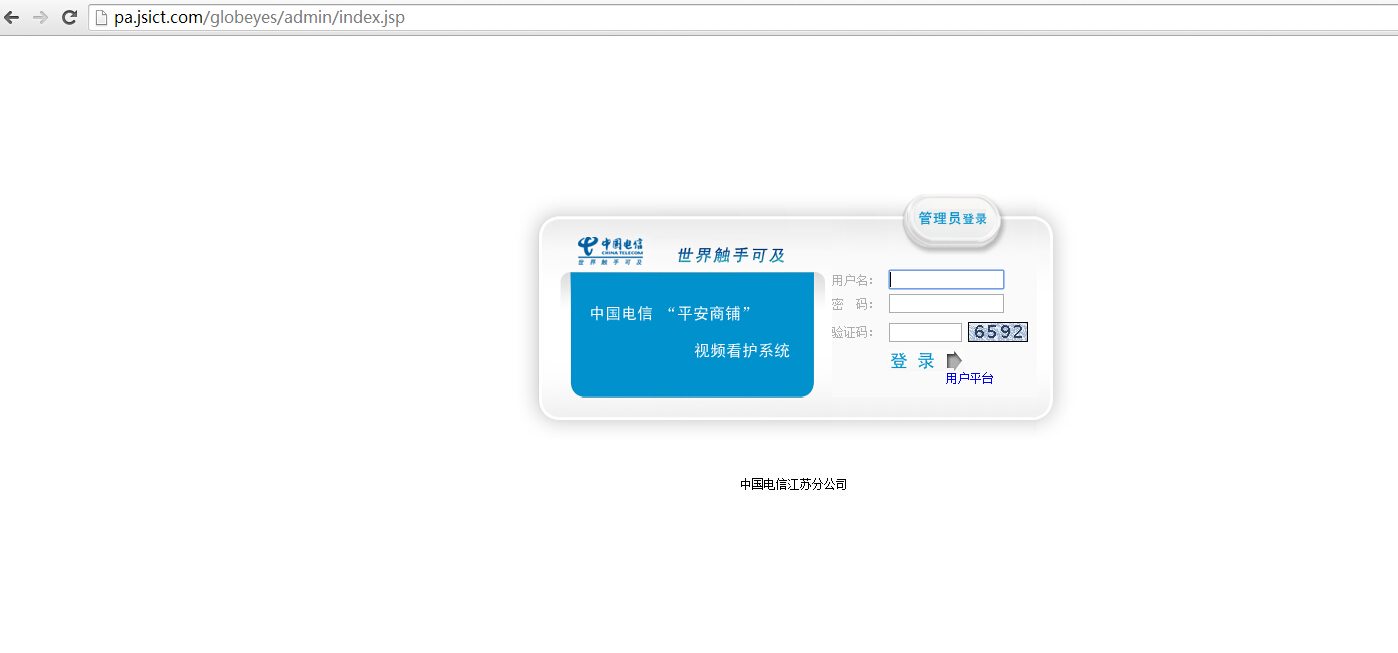The image size is (1398, 653).
Task: Focus the 密码 password field
Action: (x=946, y=303)
